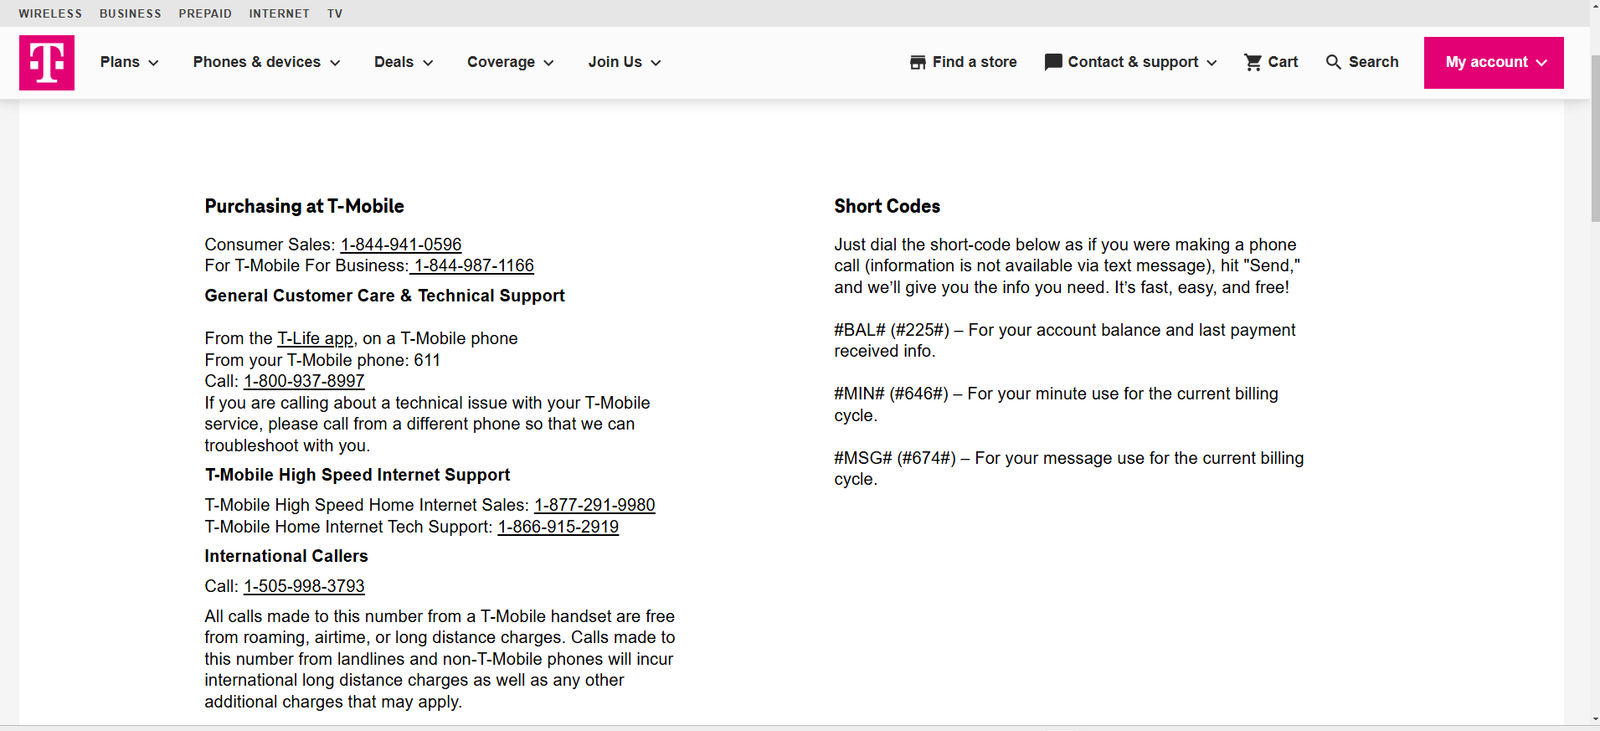Call Consumer Sales link 1-844-941-0596
Viewport: 1600px width, 731px height.
click(x=401, y=244)
